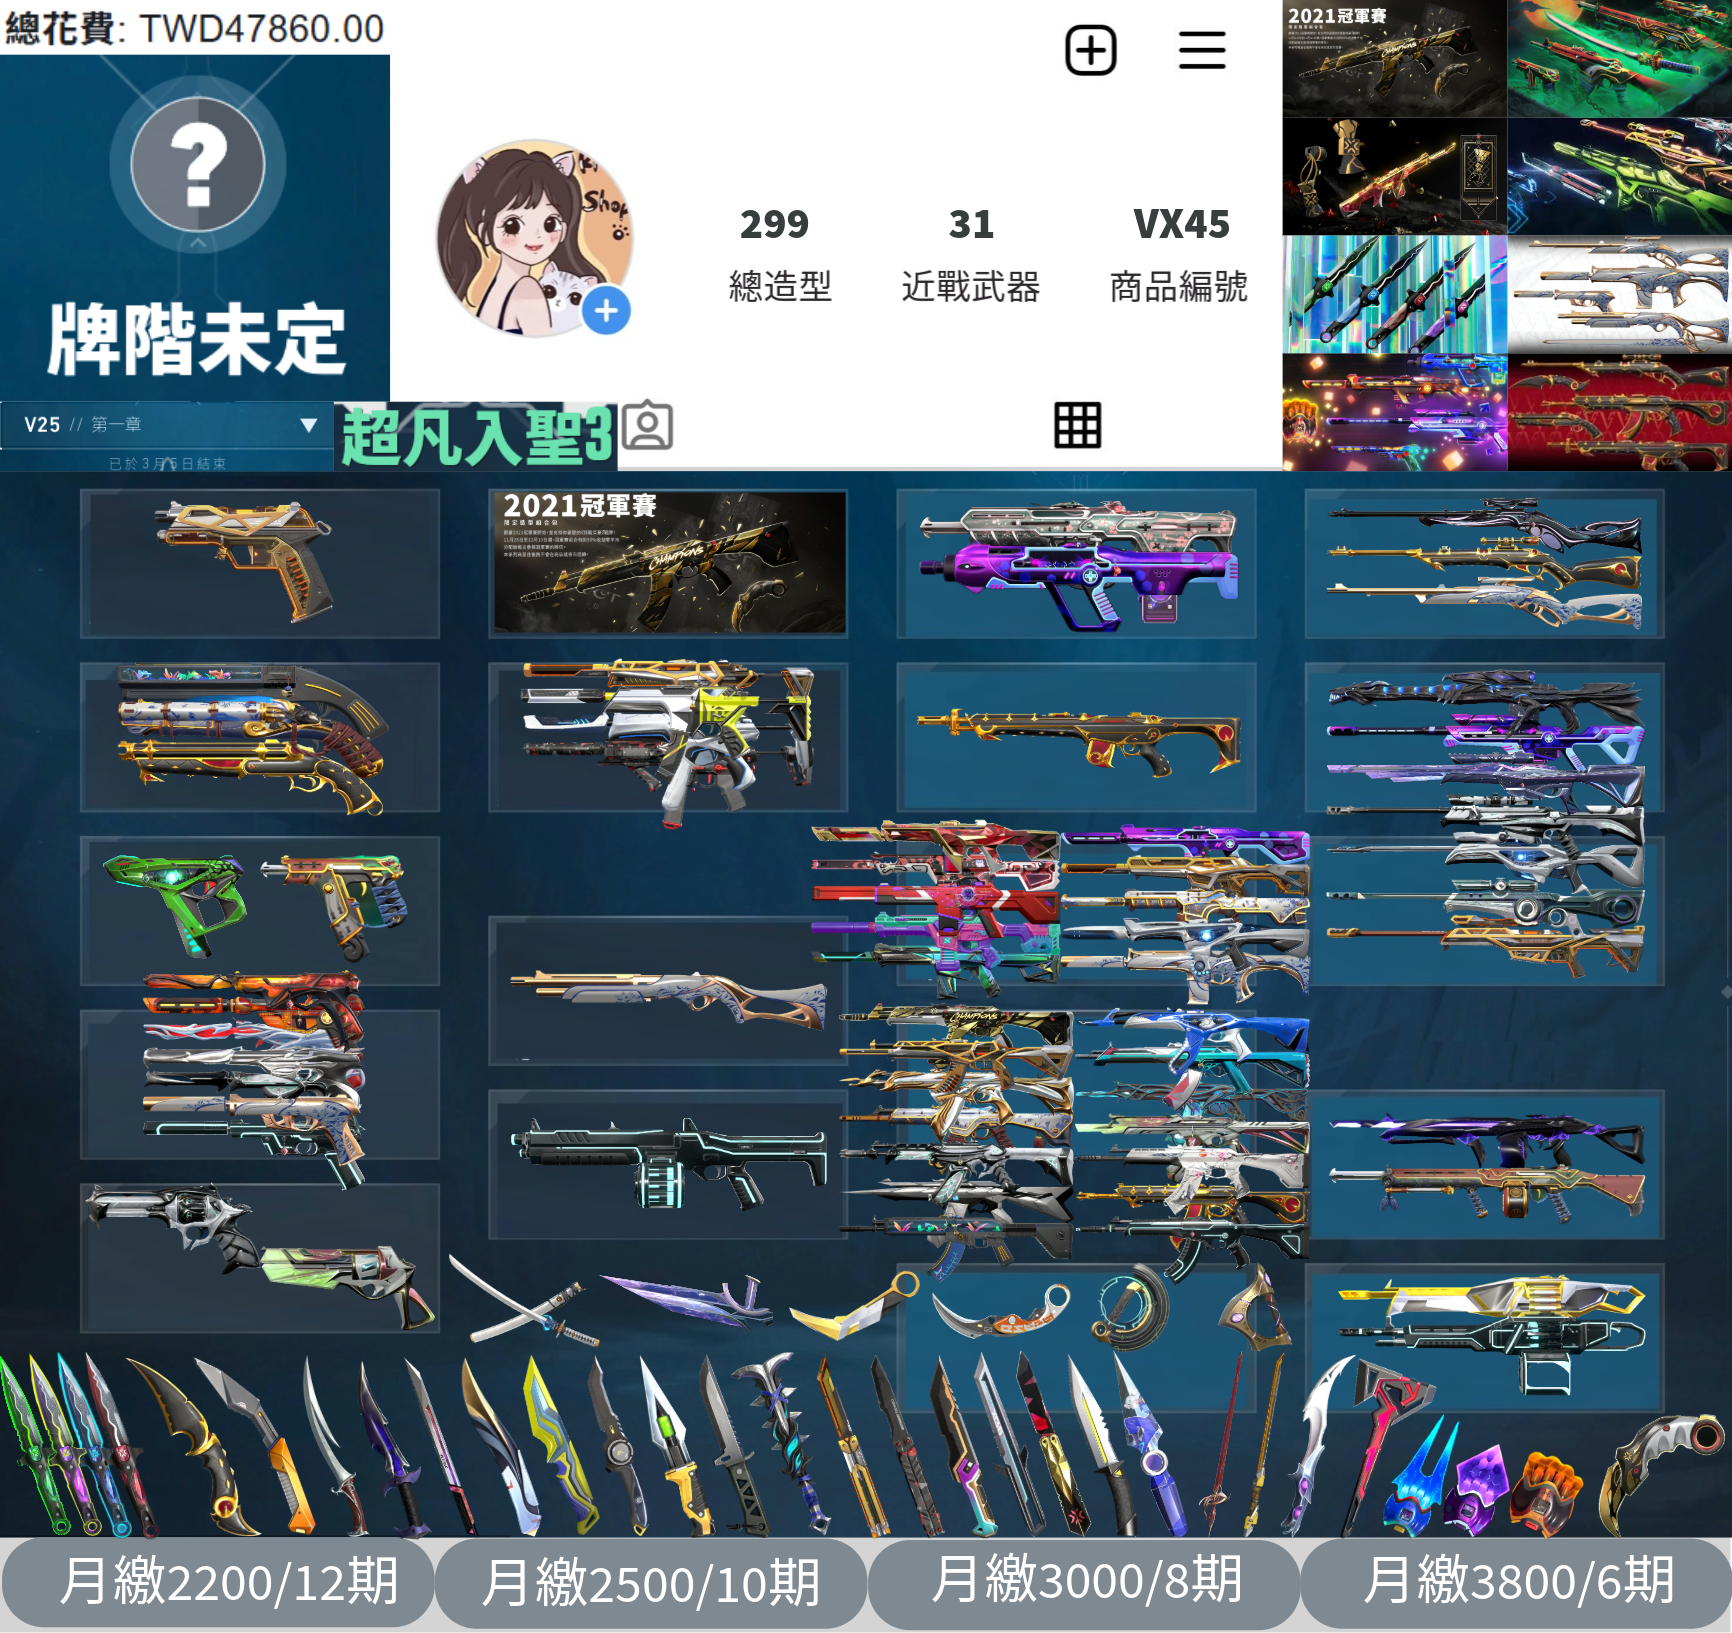Switch to the tagged photos tab icon
The width and height of the screenshot is (1732, 1633).
coord(648,426)
